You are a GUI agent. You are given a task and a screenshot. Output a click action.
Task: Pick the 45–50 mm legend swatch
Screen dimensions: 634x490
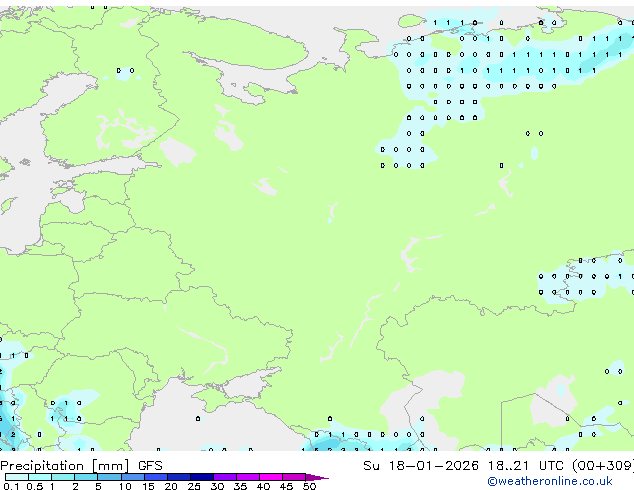[294, 477]
